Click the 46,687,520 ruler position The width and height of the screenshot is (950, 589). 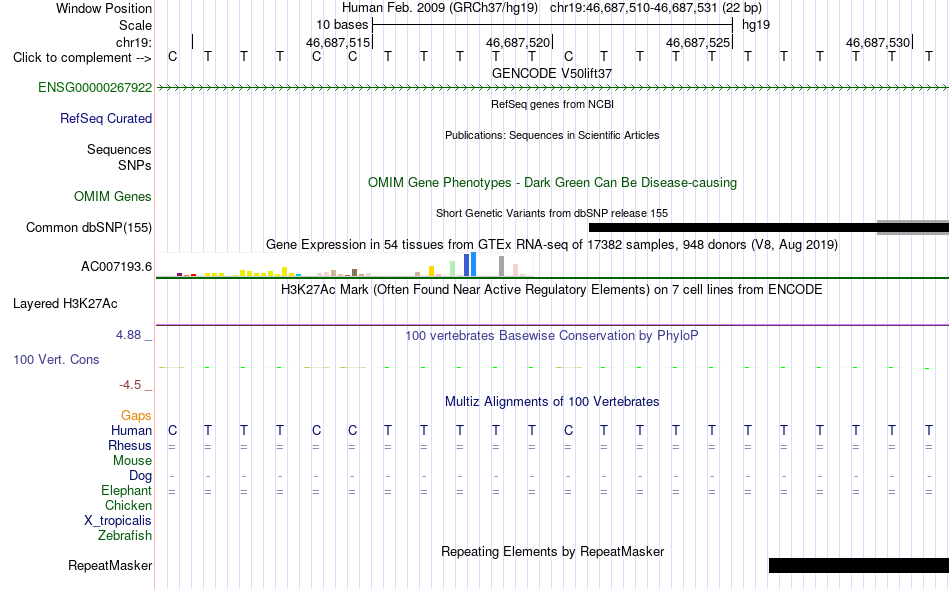coord(518,42)
